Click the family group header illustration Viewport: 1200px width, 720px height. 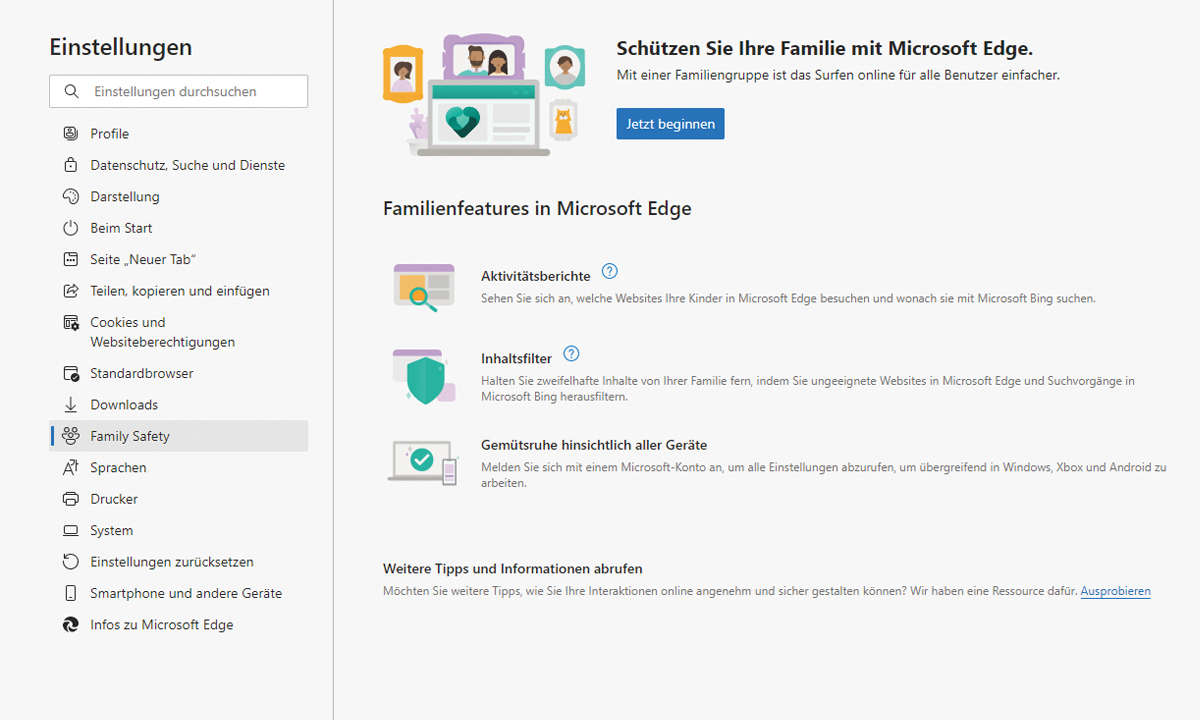pos(483,95)
